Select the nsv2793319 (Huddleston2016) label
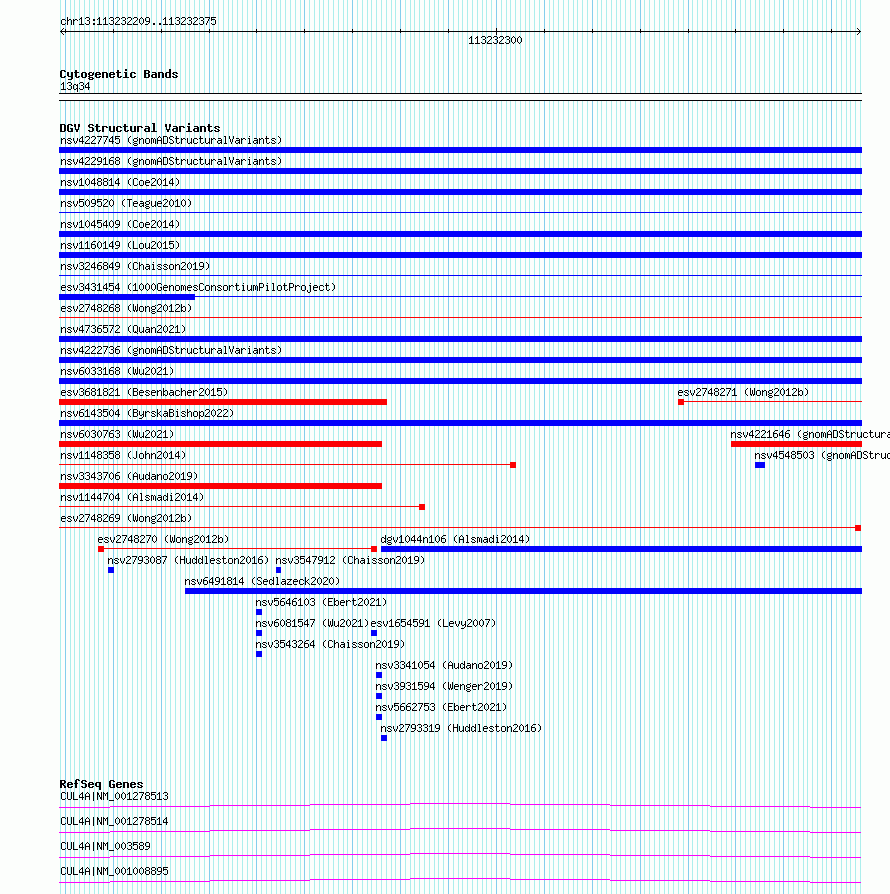The width and height of the screenshot is (890, 894). 461,729
